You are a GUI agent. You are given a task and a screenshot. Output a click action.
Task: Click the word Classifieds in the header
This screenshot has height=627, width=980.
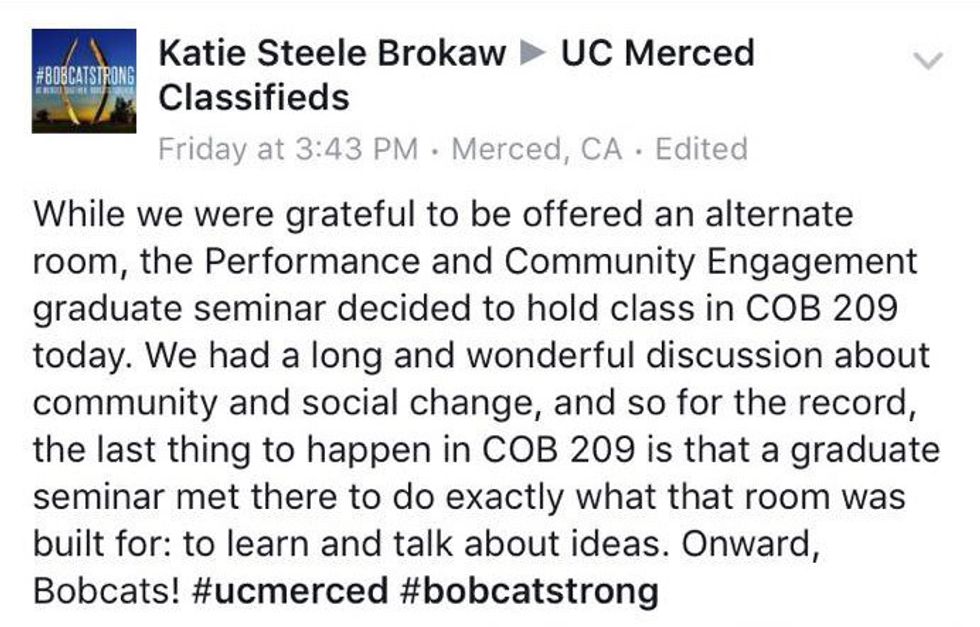[254, 97]
